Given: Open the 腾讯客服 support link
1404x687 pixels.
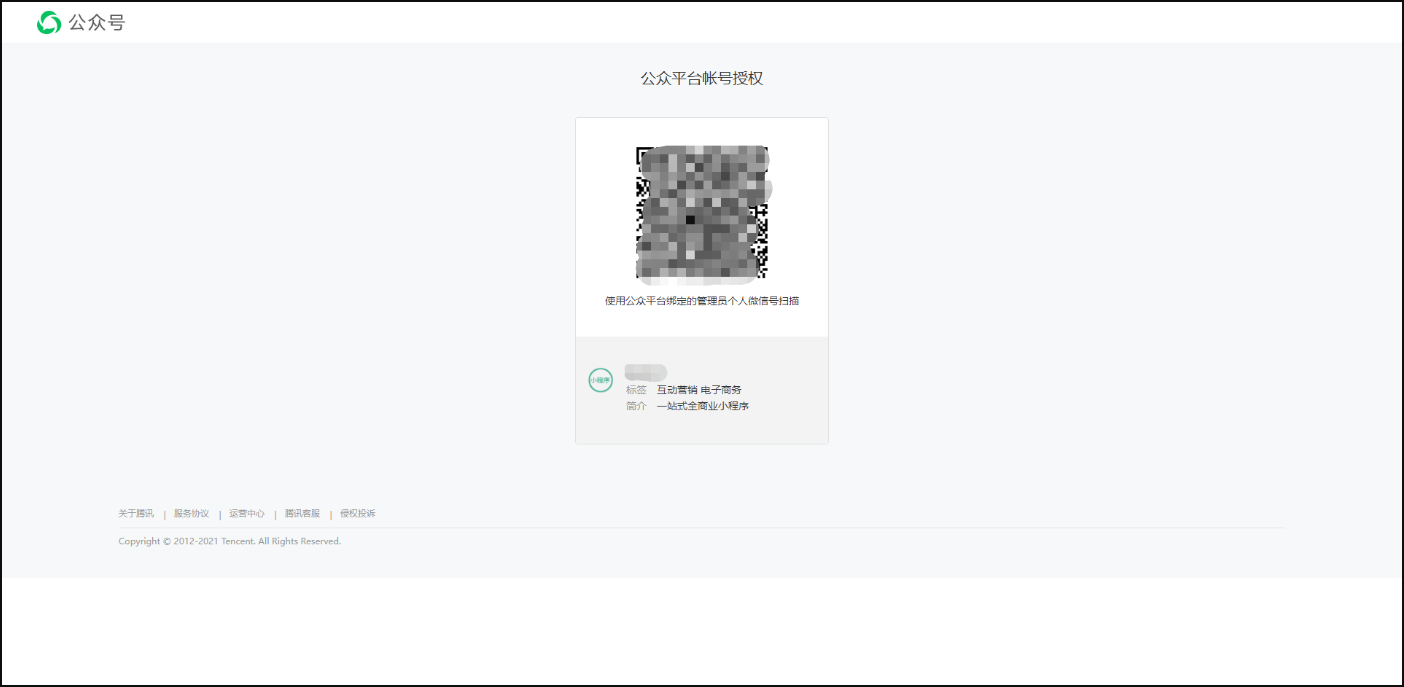Looking at the screenshot, I should tap(302, 514).
